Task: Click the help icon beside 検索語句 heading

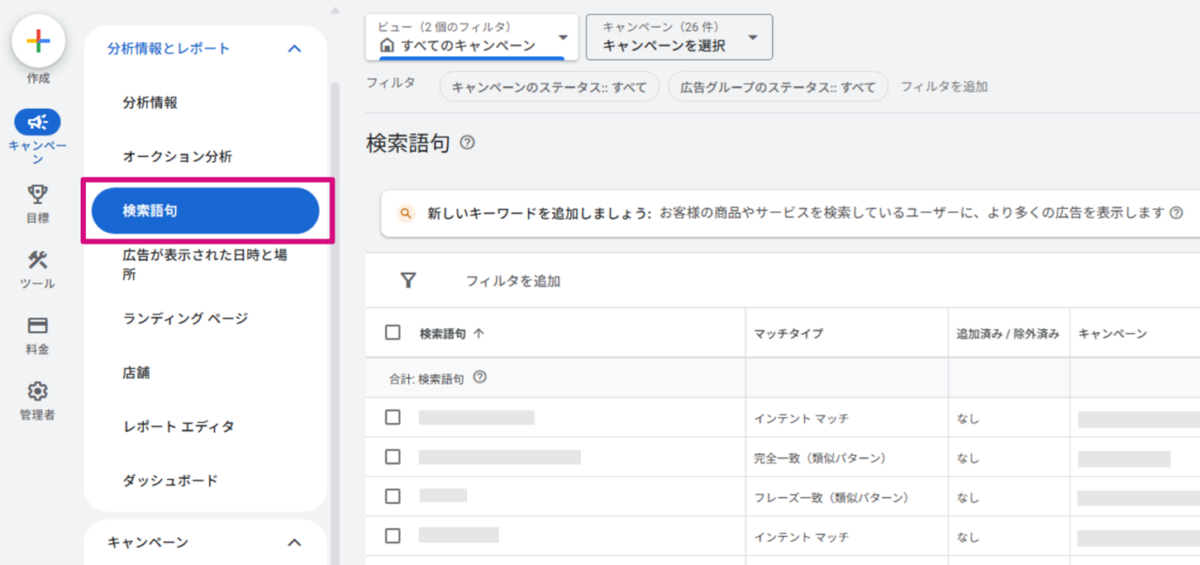Action: point(467,143)
